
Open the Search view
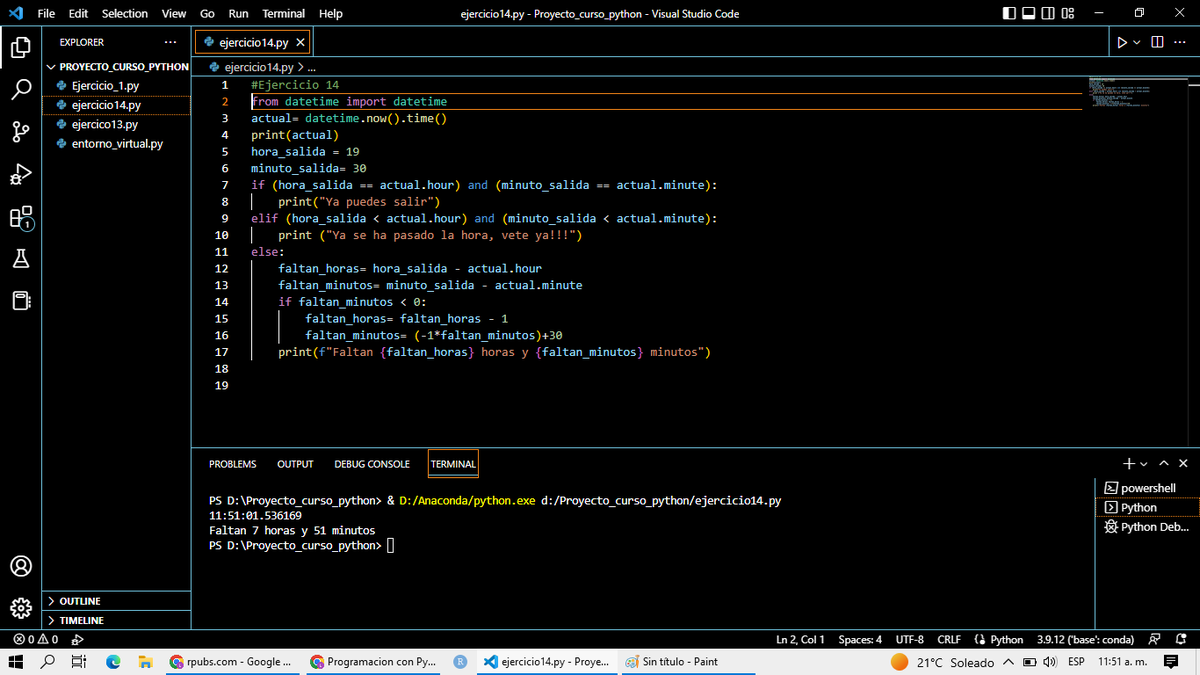(x=21, y=89)
